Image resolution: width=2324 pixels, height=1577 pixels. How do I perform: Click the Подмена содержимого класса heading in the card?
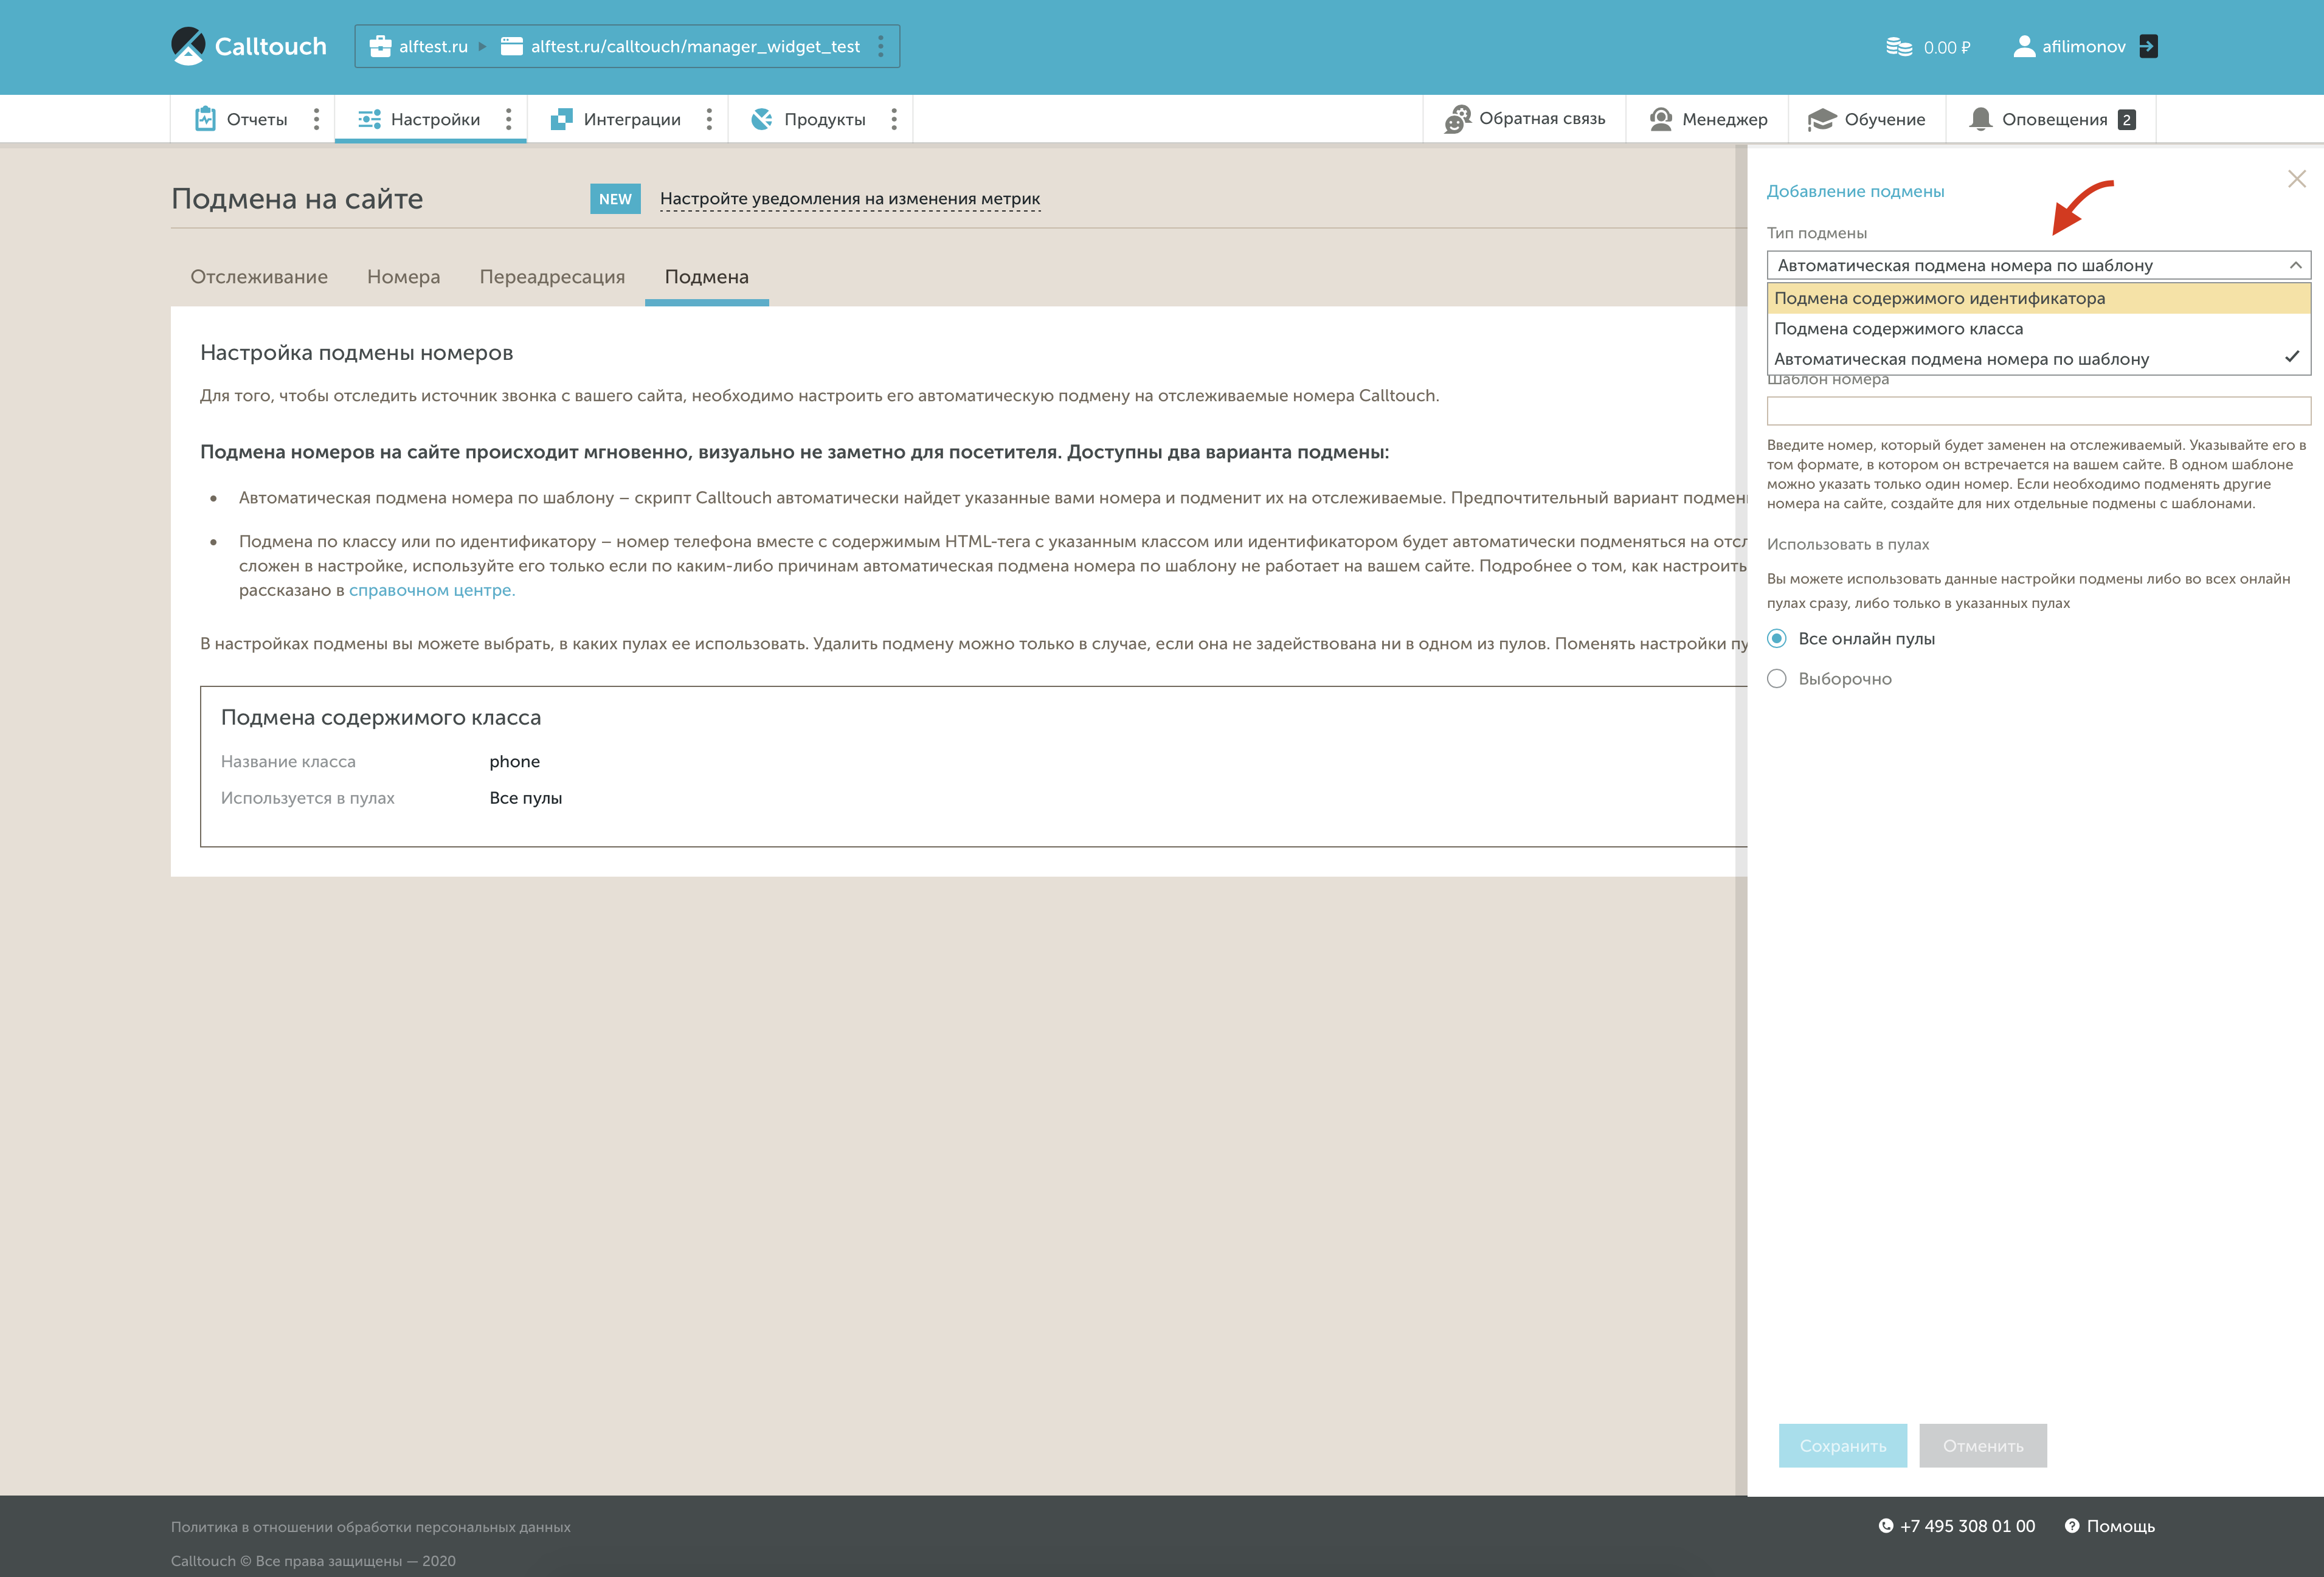(x=381, y=717)
